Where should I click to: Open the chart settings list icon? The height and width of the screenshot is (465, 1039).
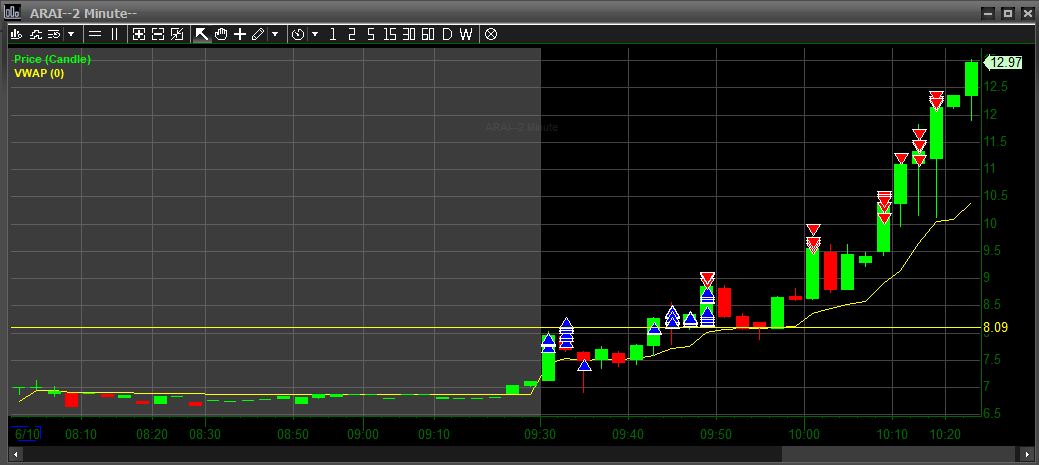click(x=54, y=34)
